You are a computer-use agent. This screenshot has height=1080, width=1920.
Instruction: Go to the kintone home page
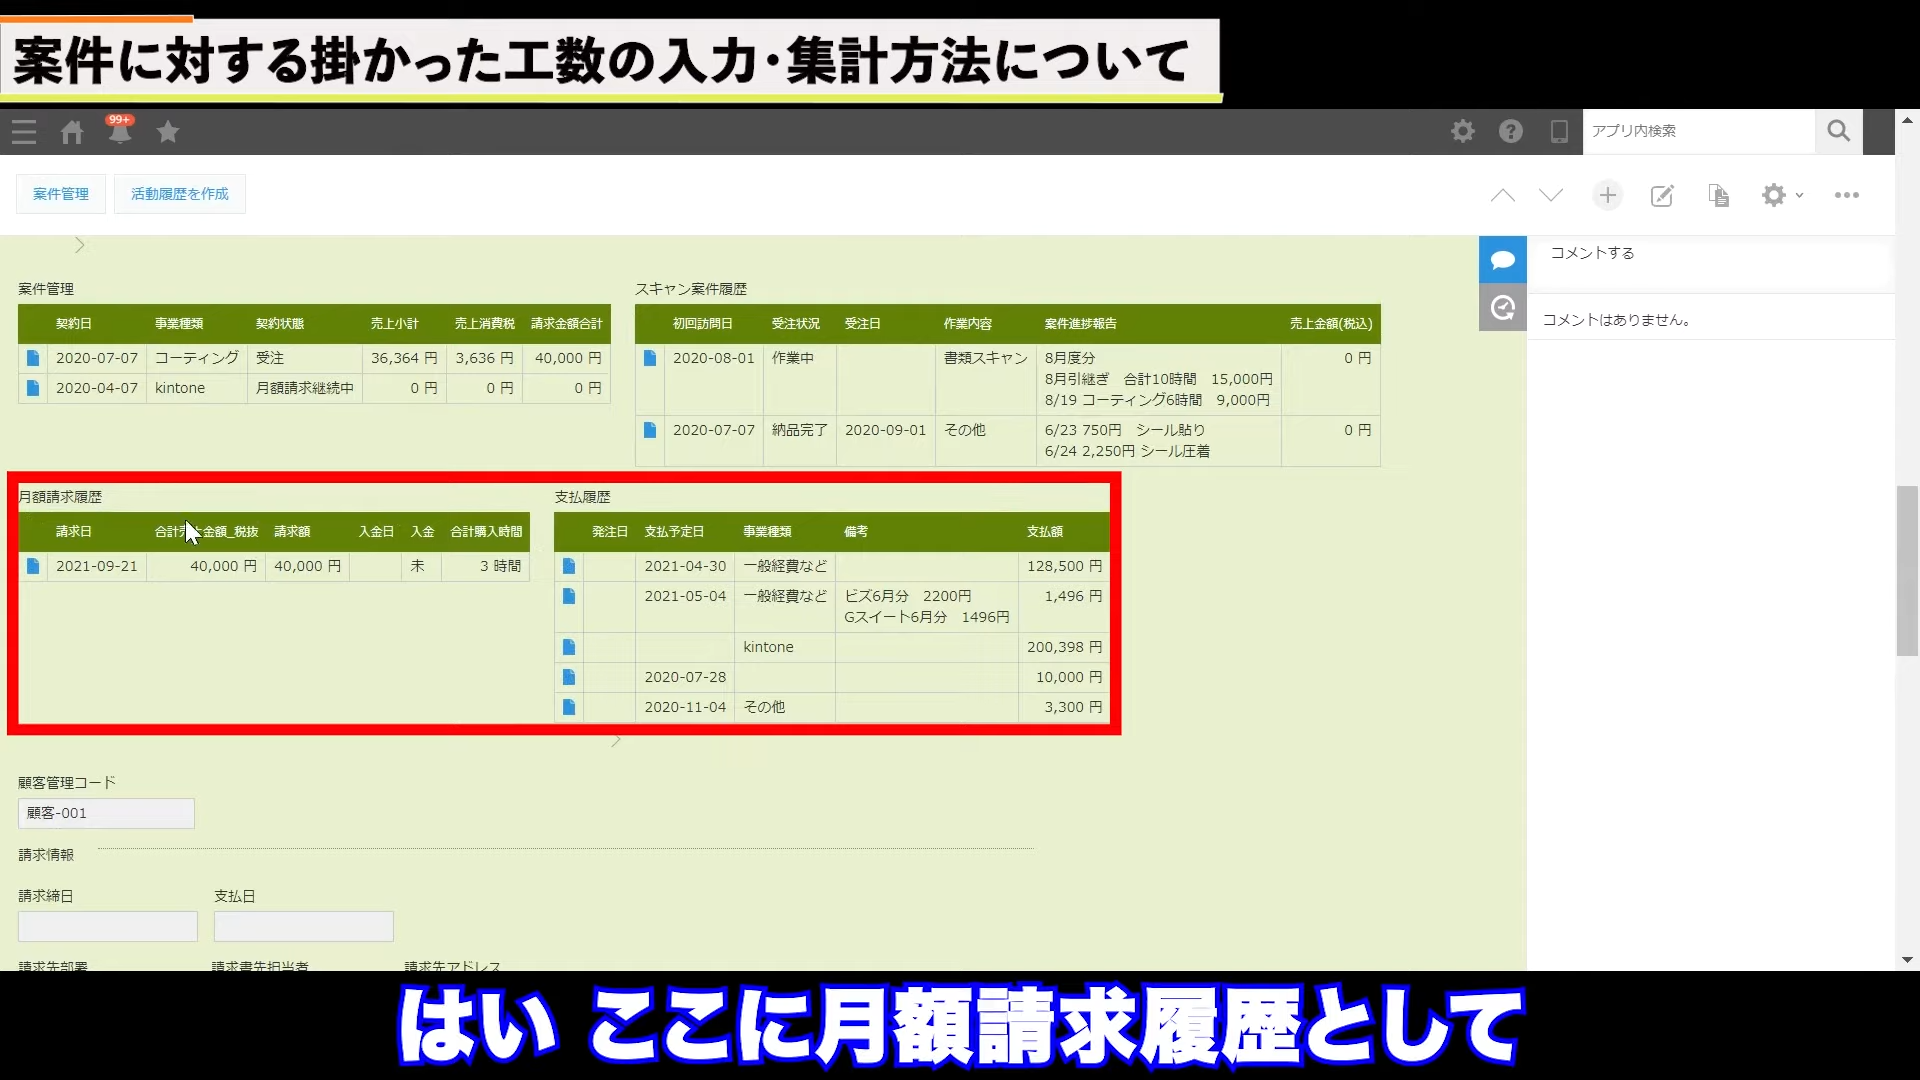coord(72,132)
